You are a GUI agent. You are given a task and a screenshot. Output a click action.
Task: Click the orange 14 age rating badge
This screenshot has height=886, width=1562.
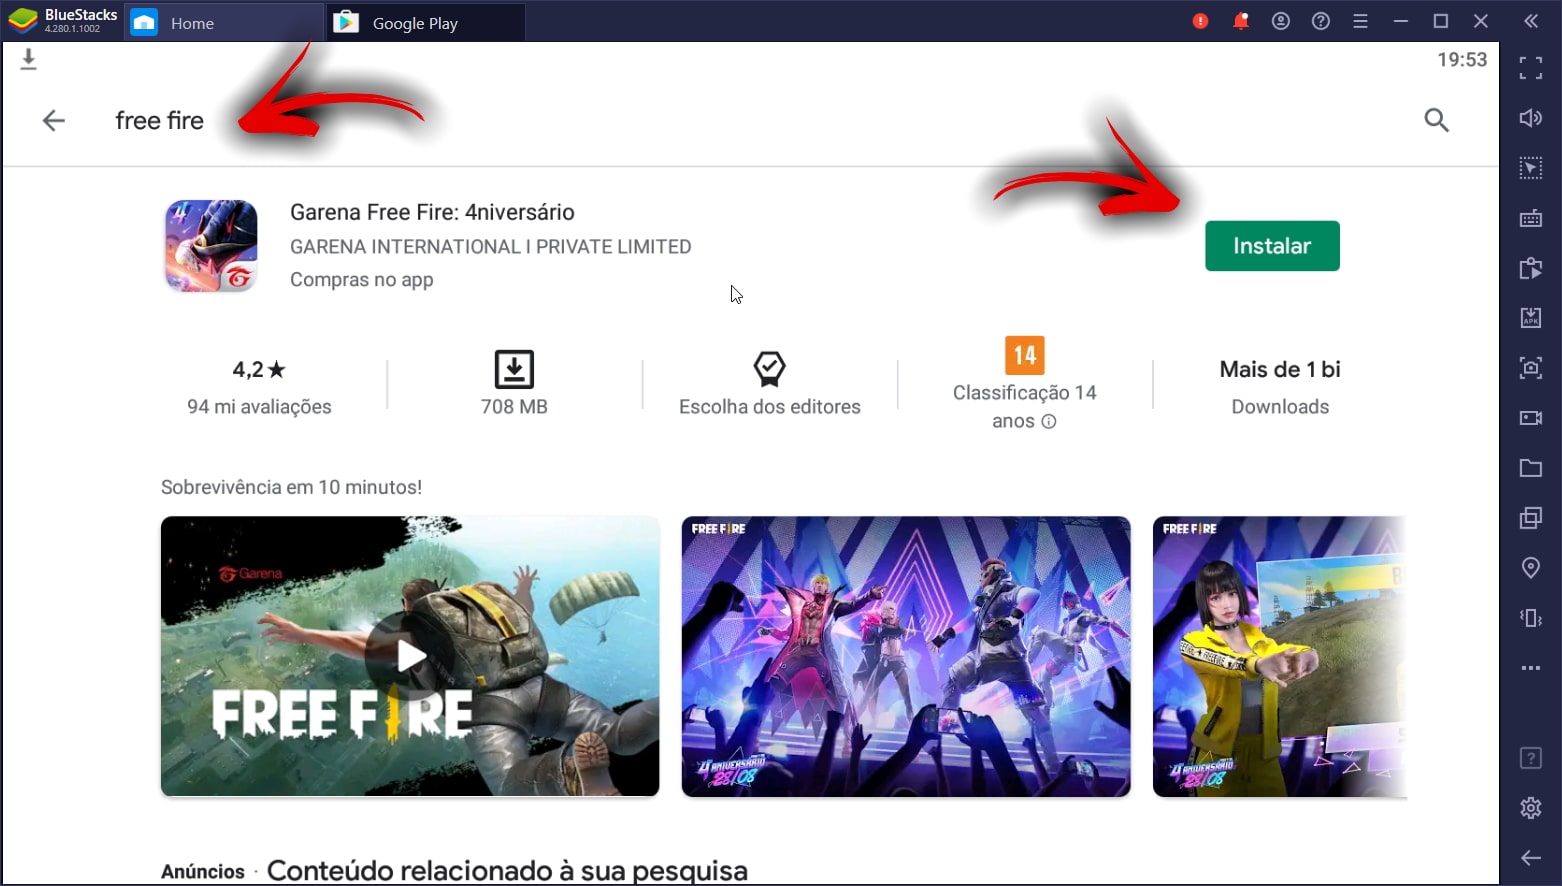pyautogui.click(x=1025, y=355)
